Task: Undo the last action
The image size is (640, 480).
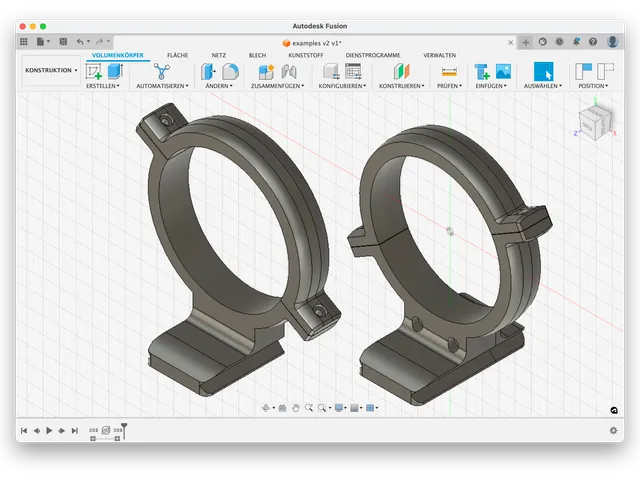Action: [x=80, y=42]
